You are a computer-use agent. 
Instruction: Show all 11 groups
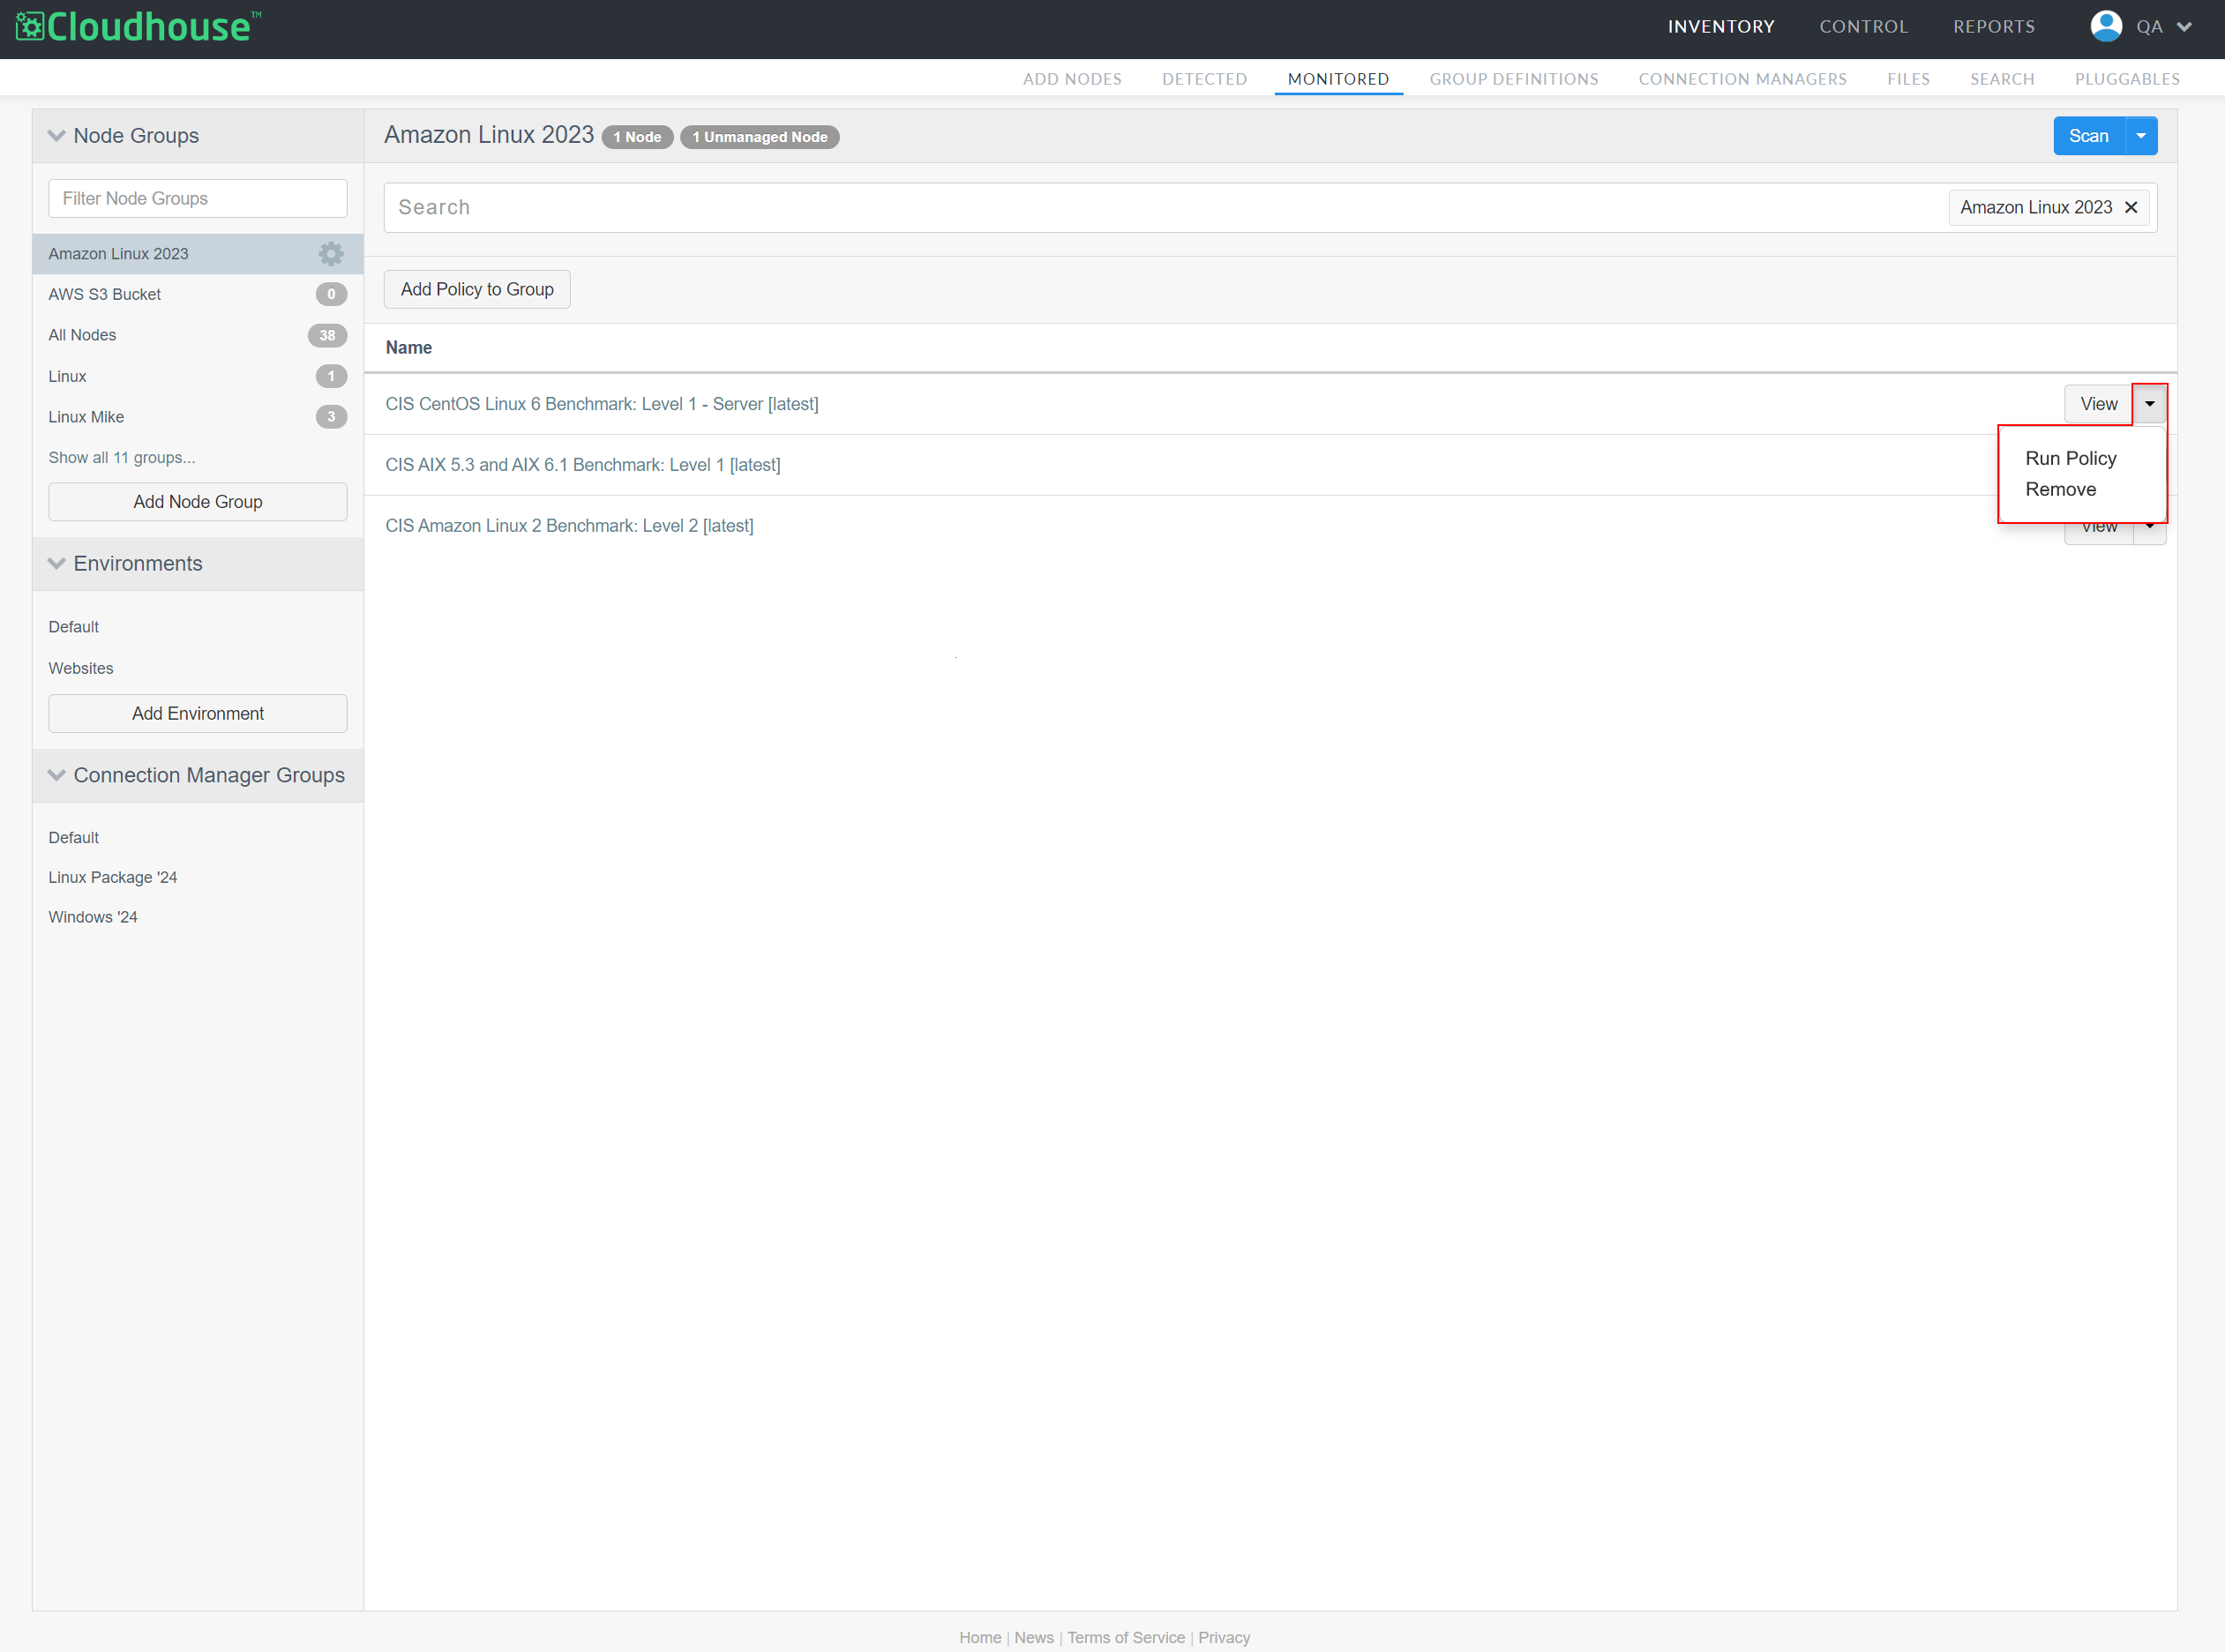tap(122, 457)
